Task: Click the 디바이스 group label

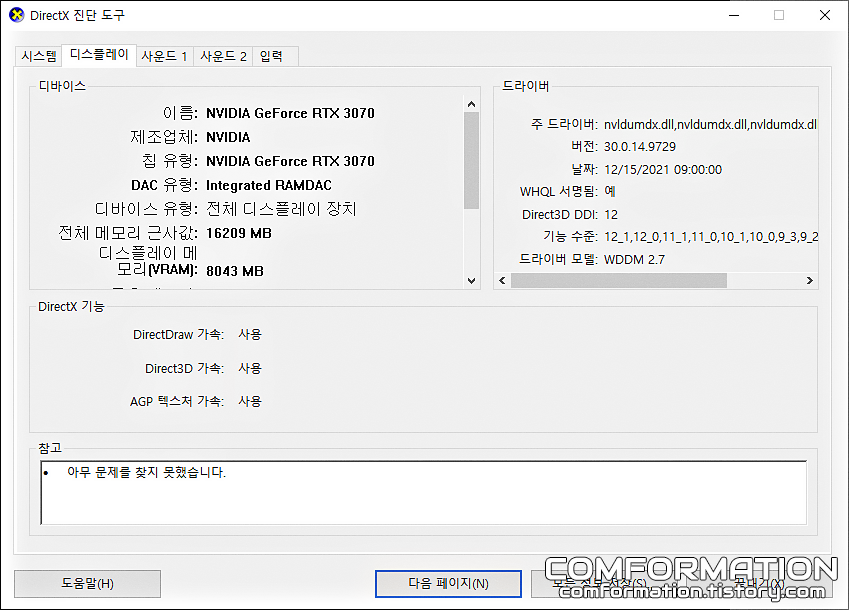Action: (x=62, y=86)
